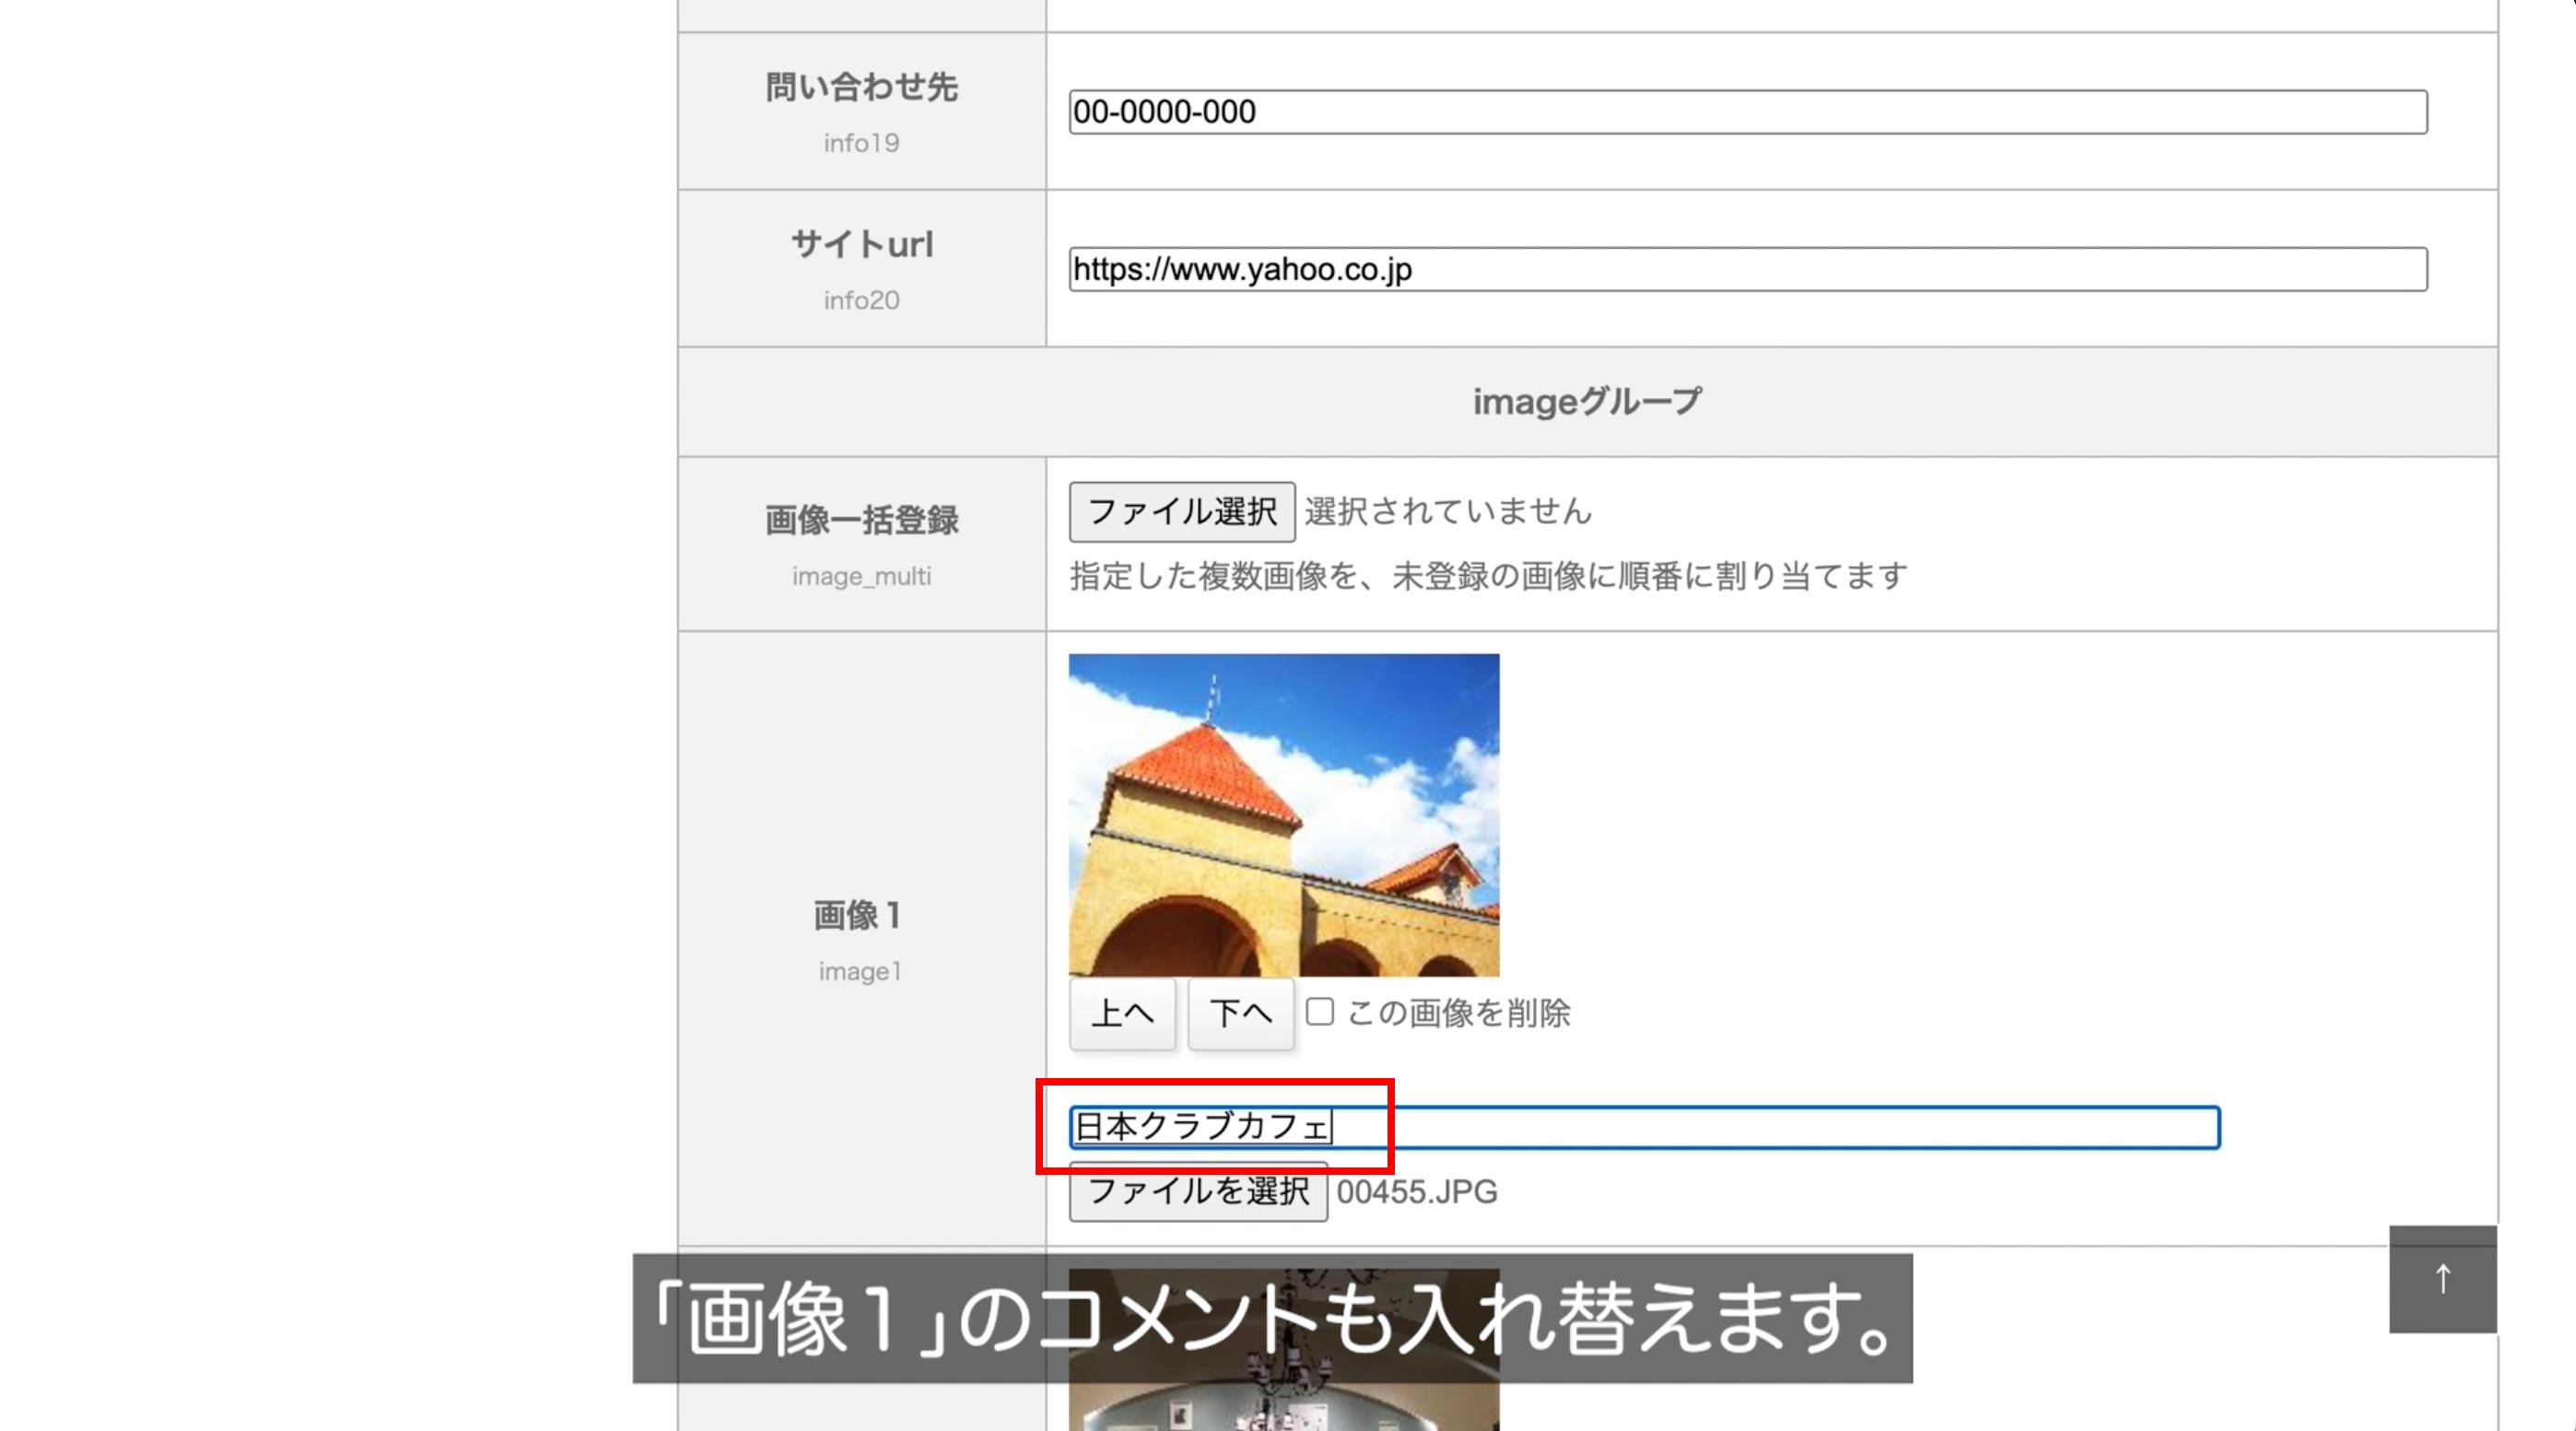Click the サイトurl input field

1747,269
